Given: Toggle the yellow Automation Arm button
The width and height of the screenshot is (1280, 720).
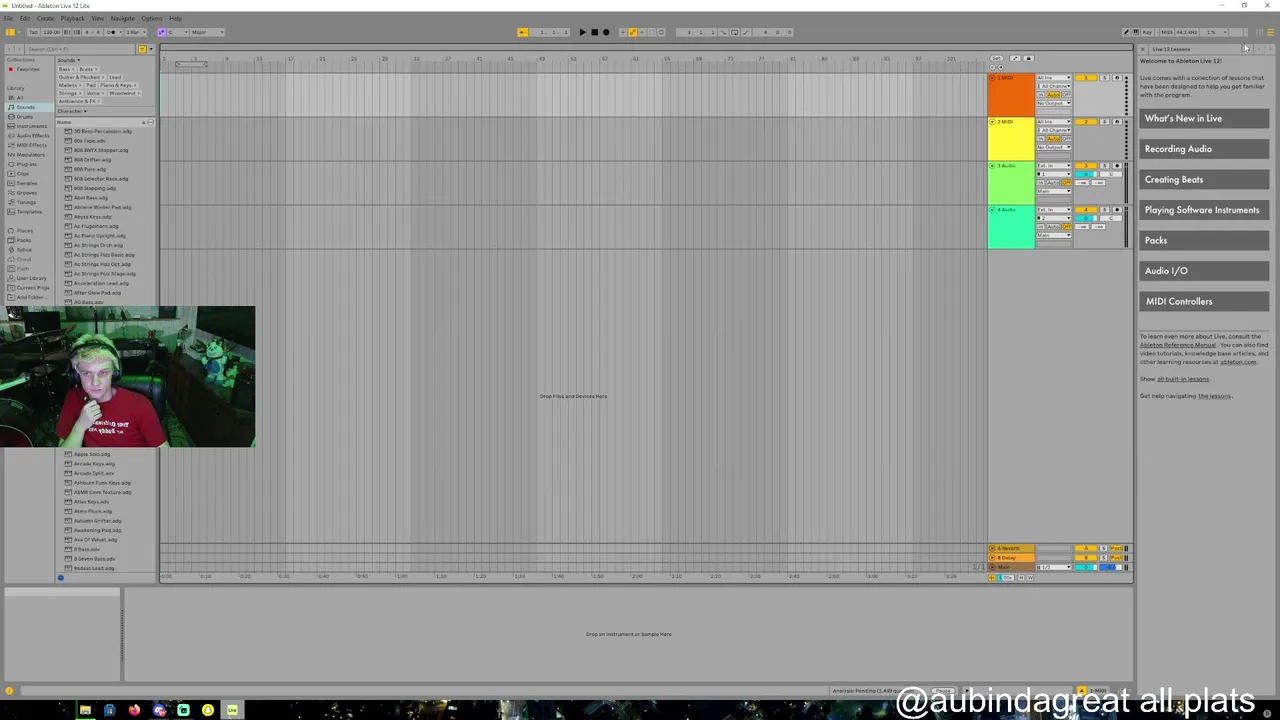Looking at the screenshot, I should (x=633, y=32).
